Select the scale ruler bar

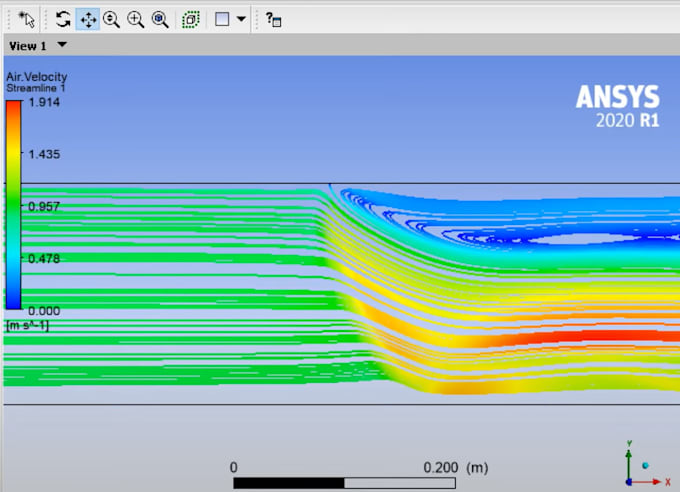[344, 483]
